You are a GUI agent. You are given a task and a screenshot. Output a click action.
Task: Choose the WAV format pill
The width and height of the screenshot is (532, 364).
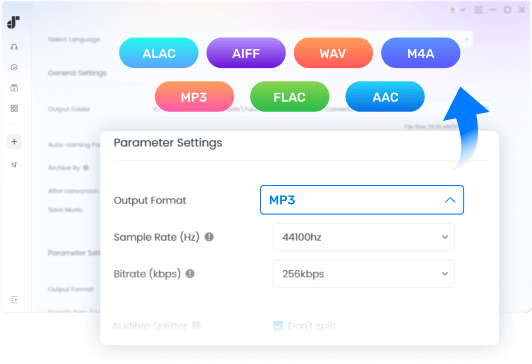(x=333, y=53)
